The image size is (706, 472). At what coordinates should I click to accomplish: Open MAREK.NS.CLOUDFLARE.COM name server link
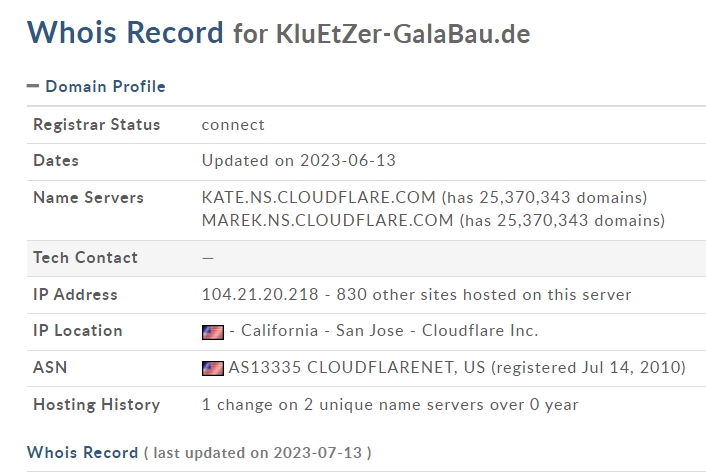click(327, 220)
